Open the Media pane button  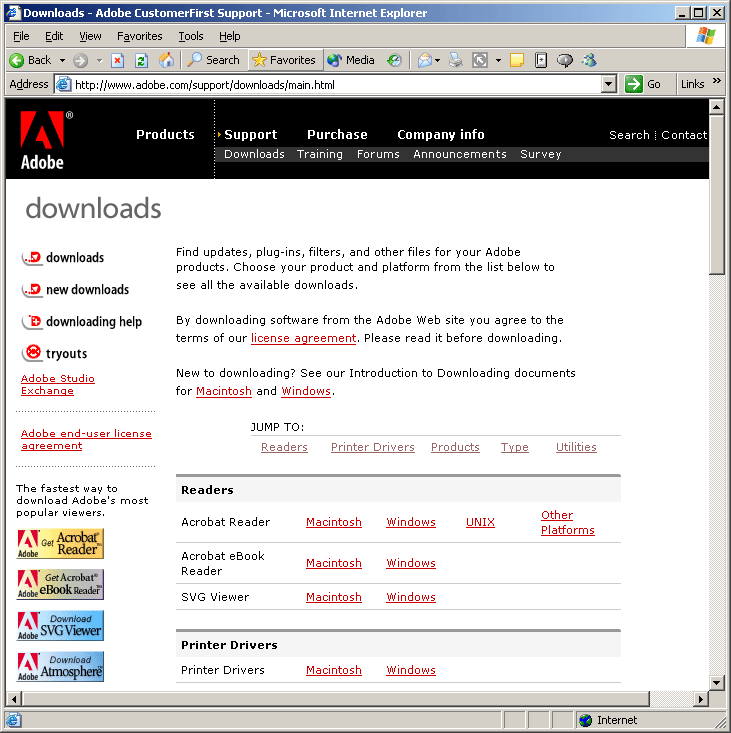351,60
